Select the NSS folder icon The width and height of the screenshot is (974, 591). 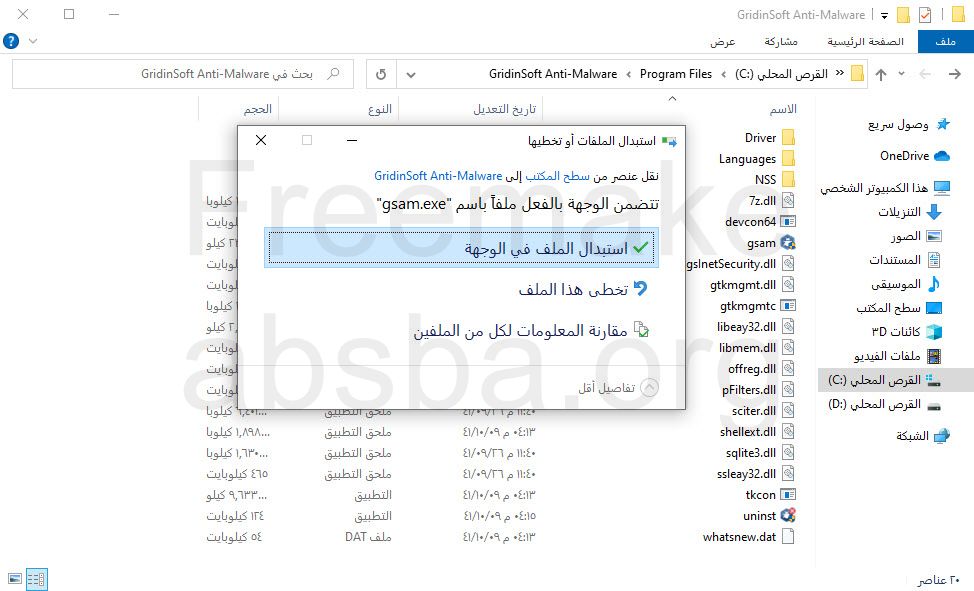click(x=788, y=180)
